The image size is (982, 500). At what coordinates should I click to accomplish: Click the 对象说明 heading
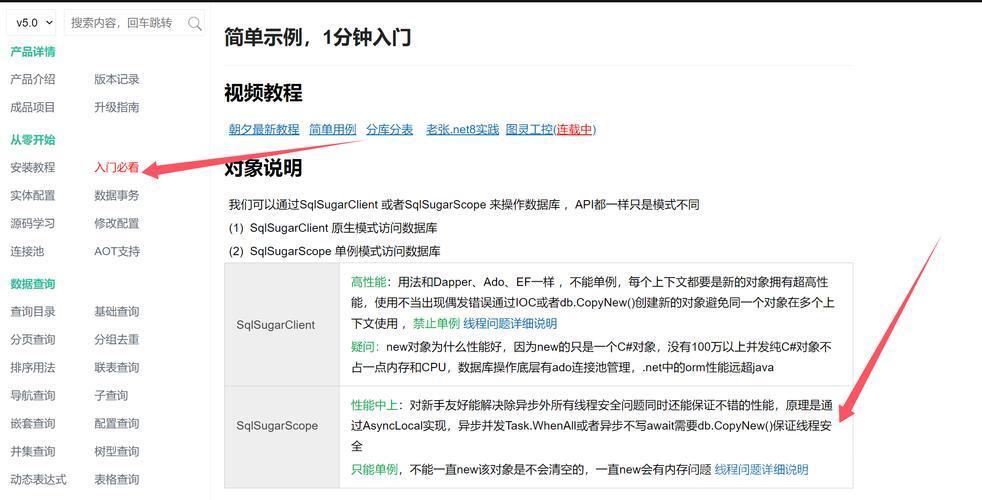tap(263, 167)
